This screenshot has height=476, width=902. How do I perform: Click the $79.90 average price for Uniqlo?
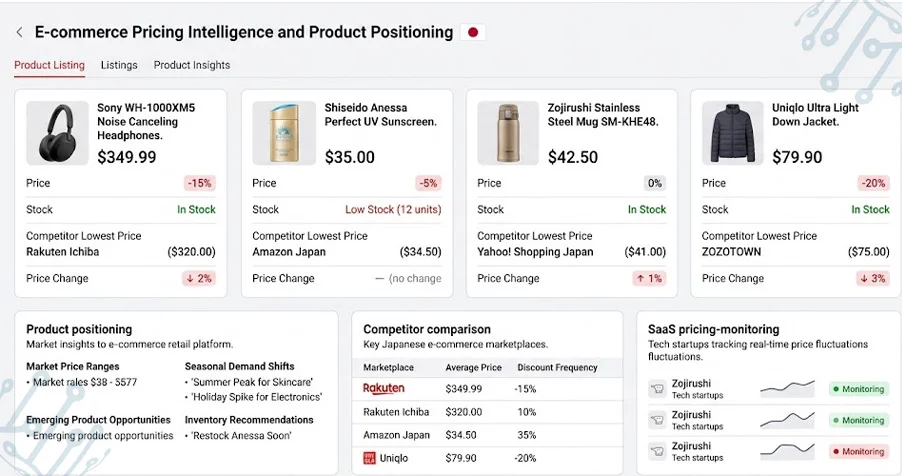461,458
